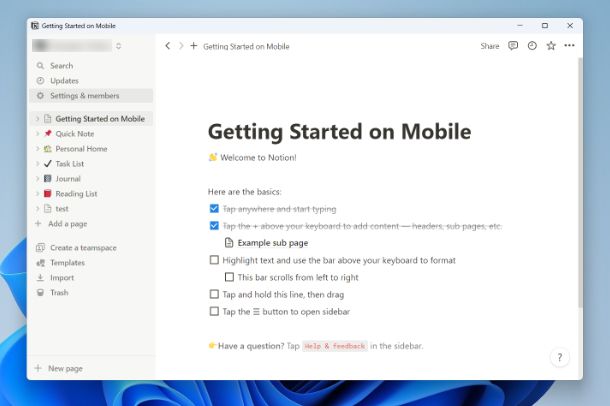
Task: Check 'Tap the ☰ button to open sidebar'
Action: click(214, 311)
